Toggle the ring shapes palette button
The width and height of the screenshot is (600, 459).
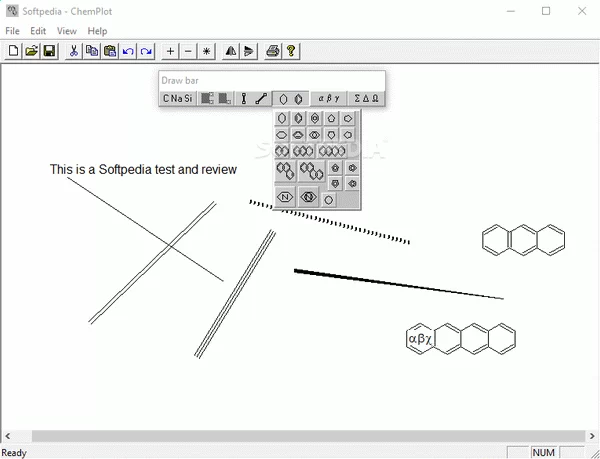290,98
